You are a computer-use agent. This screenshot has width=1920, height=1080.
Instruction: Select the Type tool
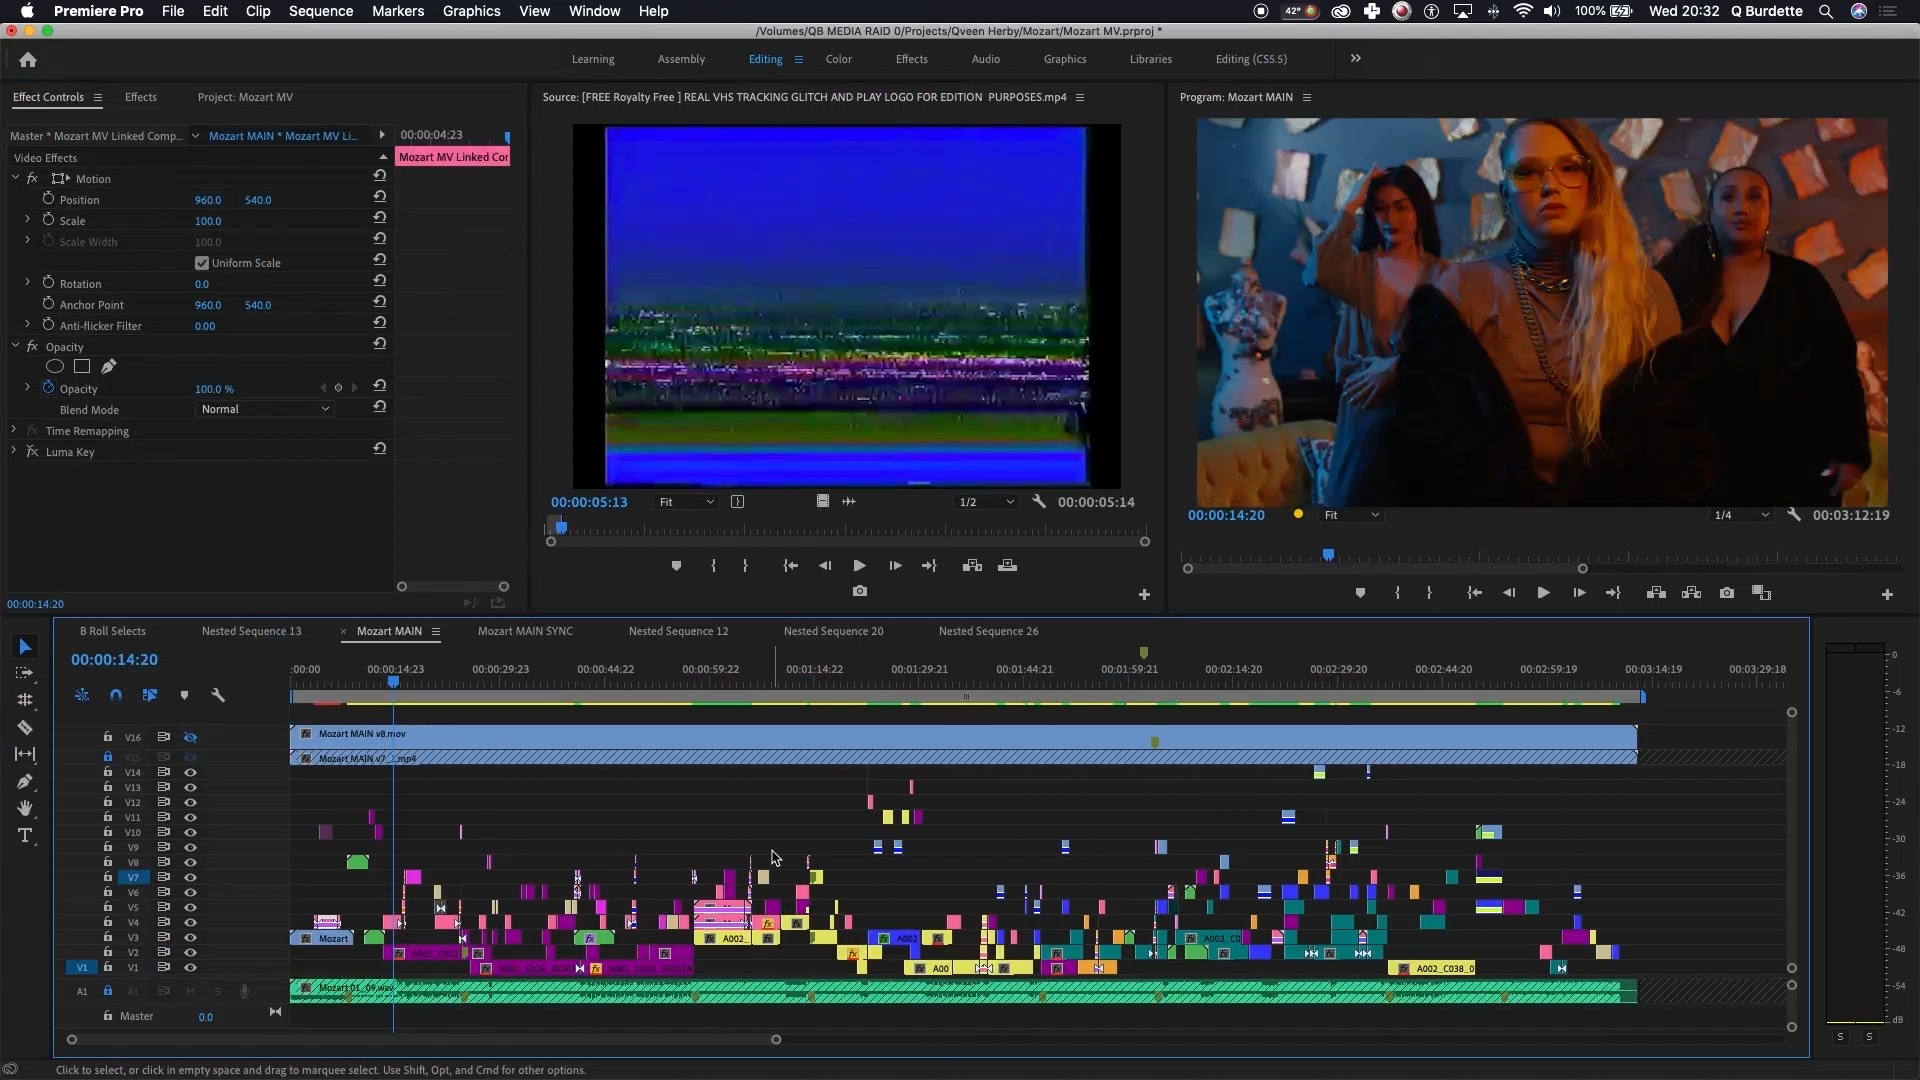pyautogui.click(x=25, y=835)
